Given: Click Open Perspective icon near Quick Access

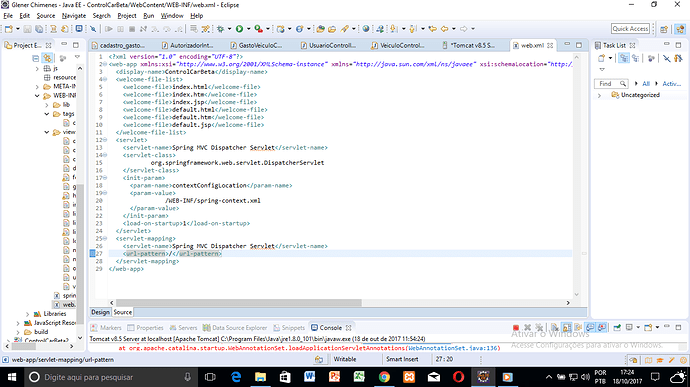Looking at the screenshot, I should click(664, 29).
